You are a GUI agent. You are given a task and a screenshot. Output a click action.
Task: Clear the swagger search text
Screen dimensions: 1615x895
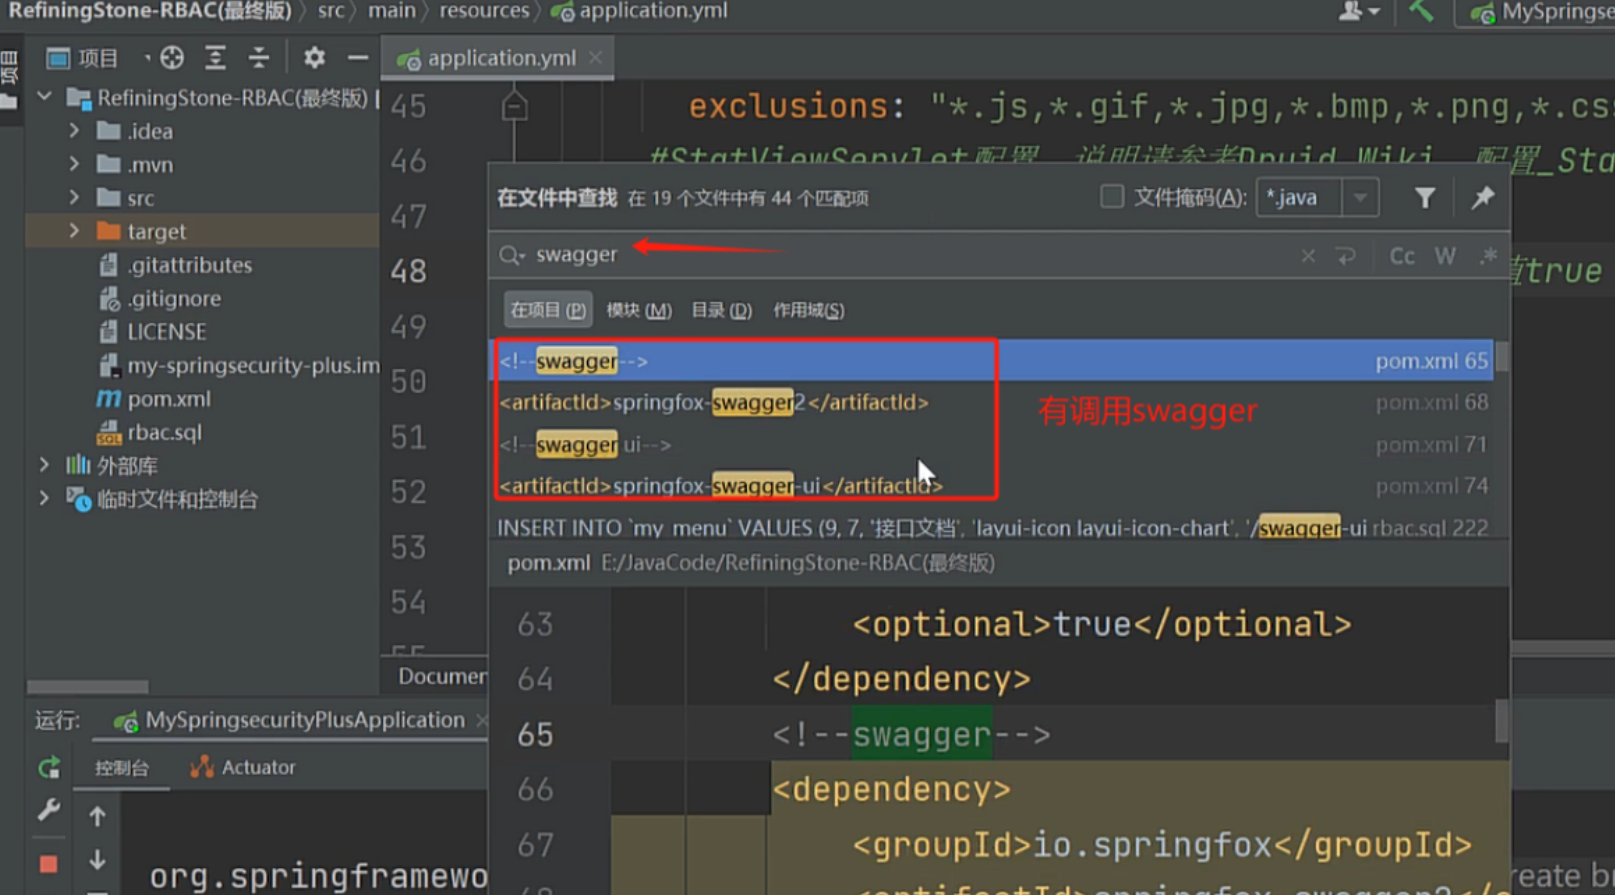(1308, 256)
